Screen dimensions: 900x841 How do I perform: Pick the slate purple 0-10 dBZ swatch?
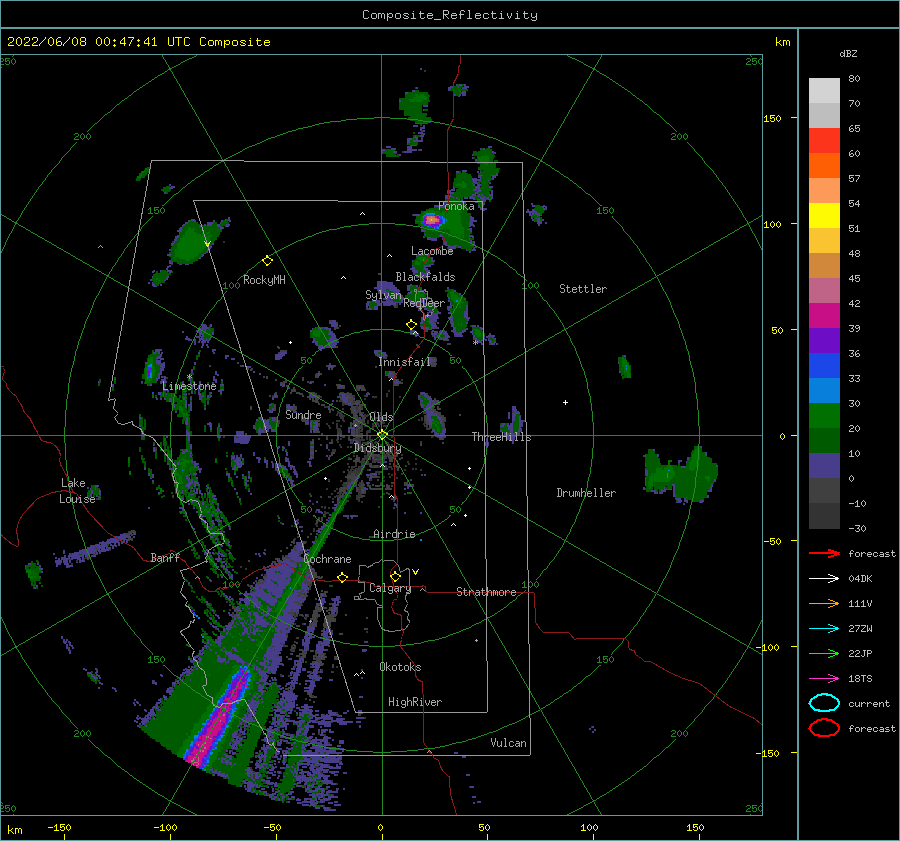click(824, 466)
